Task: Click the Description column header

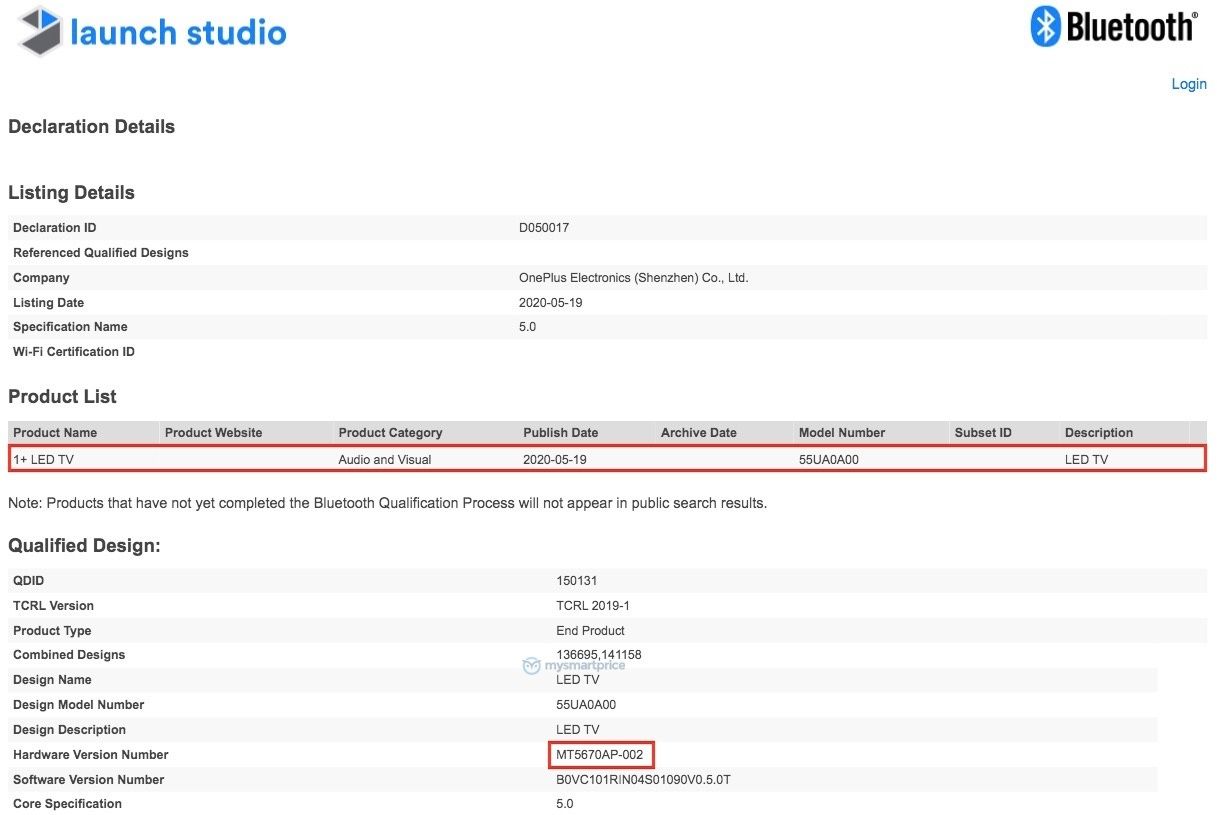Action: click(x=1098, y=433)
